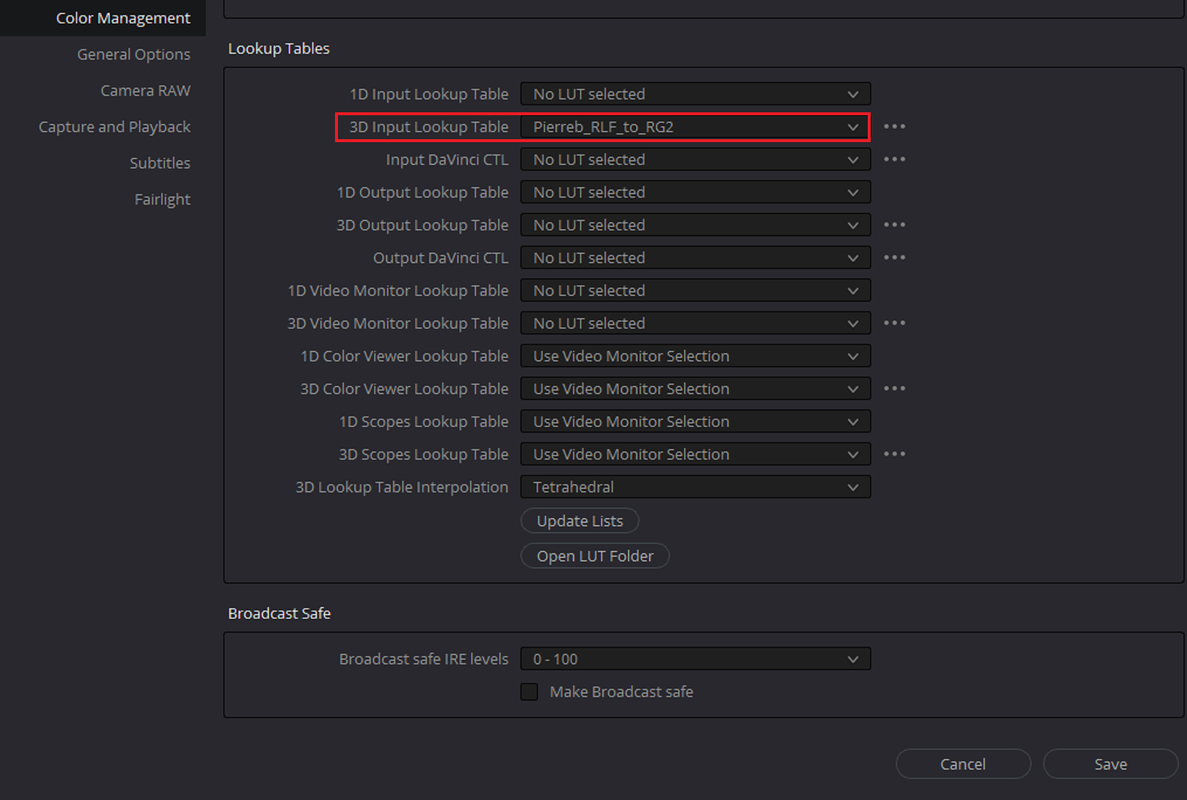Open the 1D Scopes Lookup Table dropdown
The width and height of the screenshot is (1187, 800).
pos(696,422)
